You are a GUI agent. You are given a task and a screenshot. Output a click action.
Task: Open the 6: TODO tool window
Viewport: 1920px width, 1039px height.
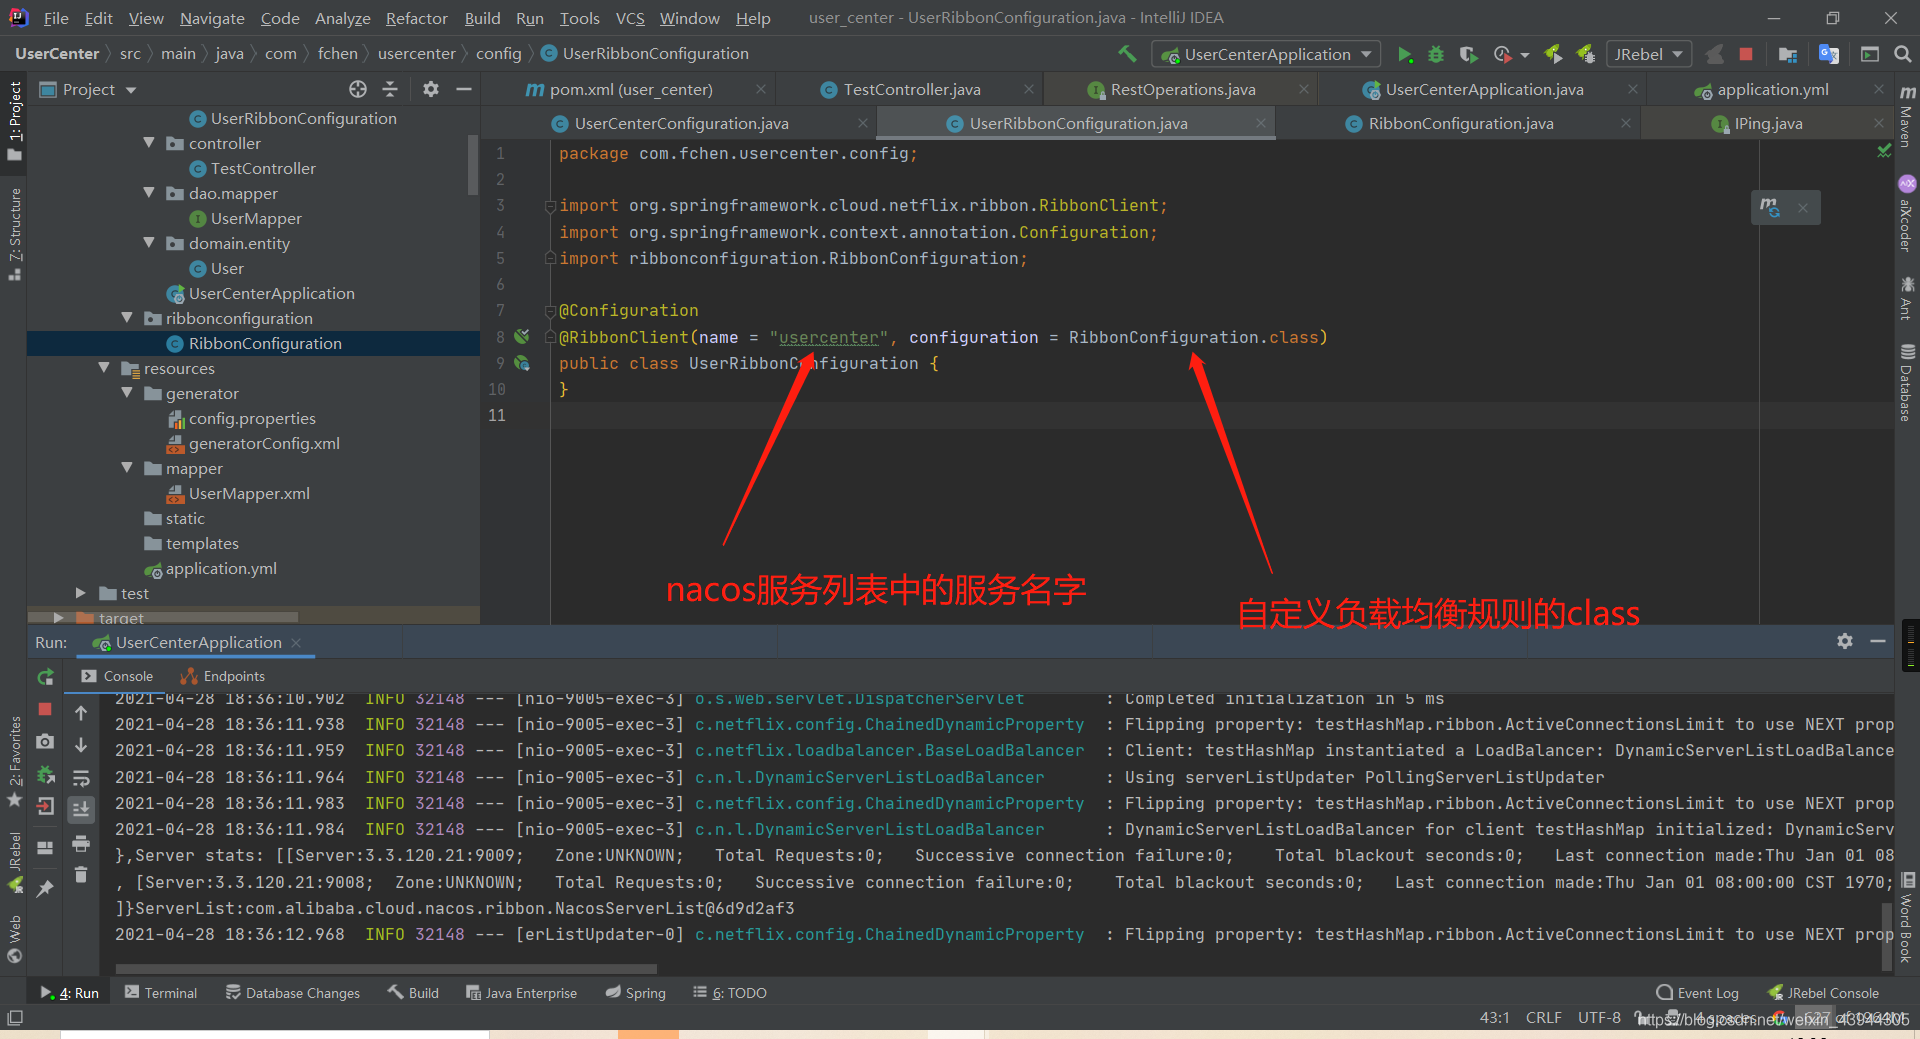point(729,993)
